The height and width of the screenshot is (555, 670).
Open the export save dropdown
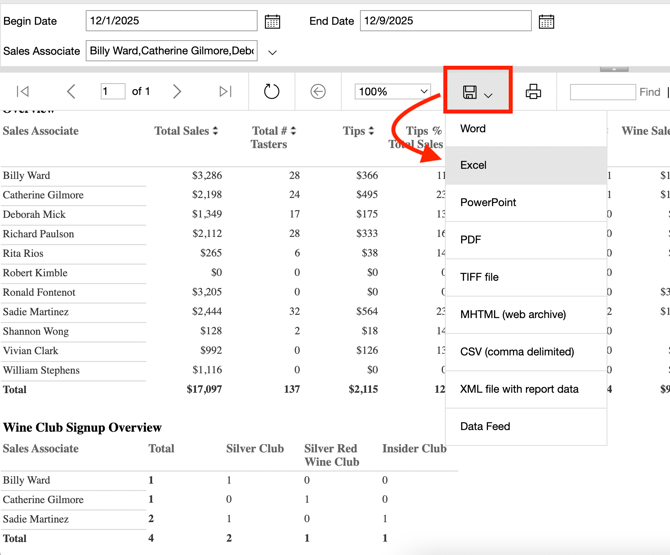(x=478, y=92)
